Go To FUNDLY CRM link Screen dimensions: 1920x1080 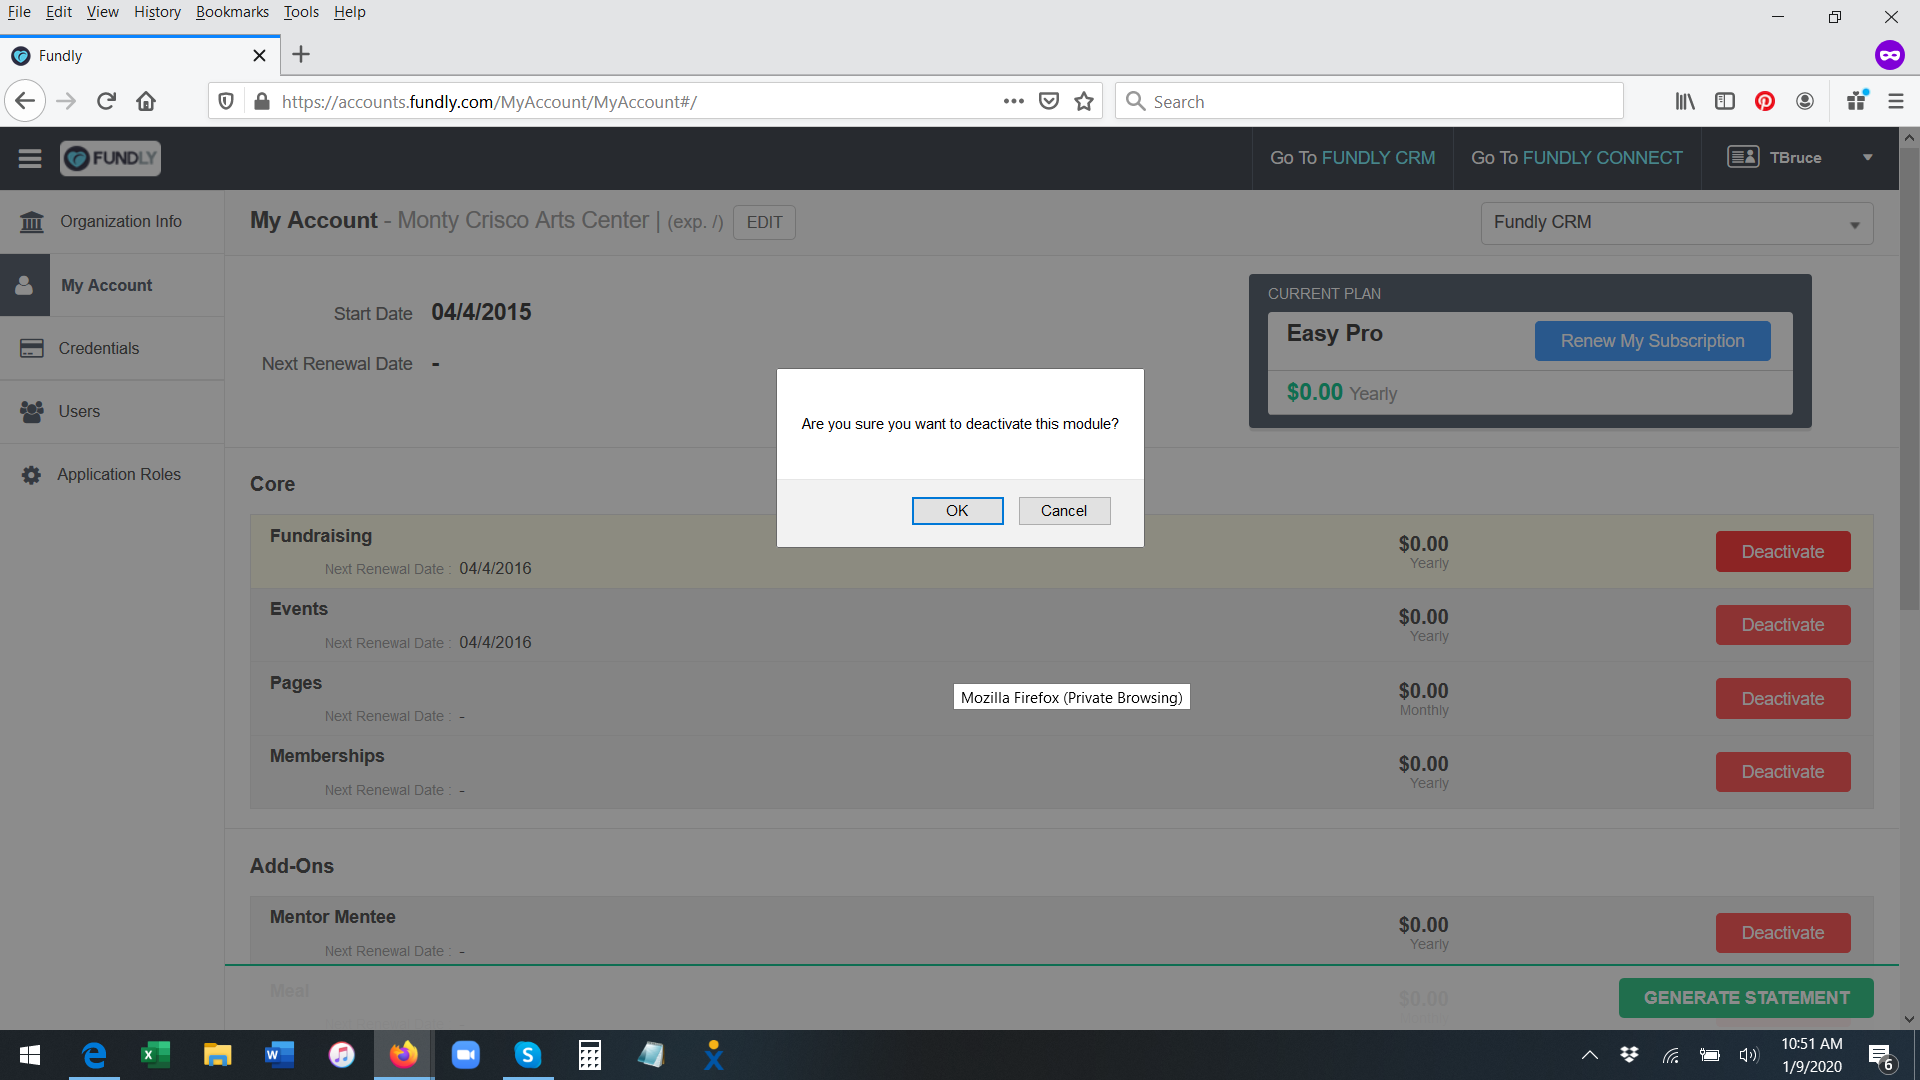coord(1352,158)
